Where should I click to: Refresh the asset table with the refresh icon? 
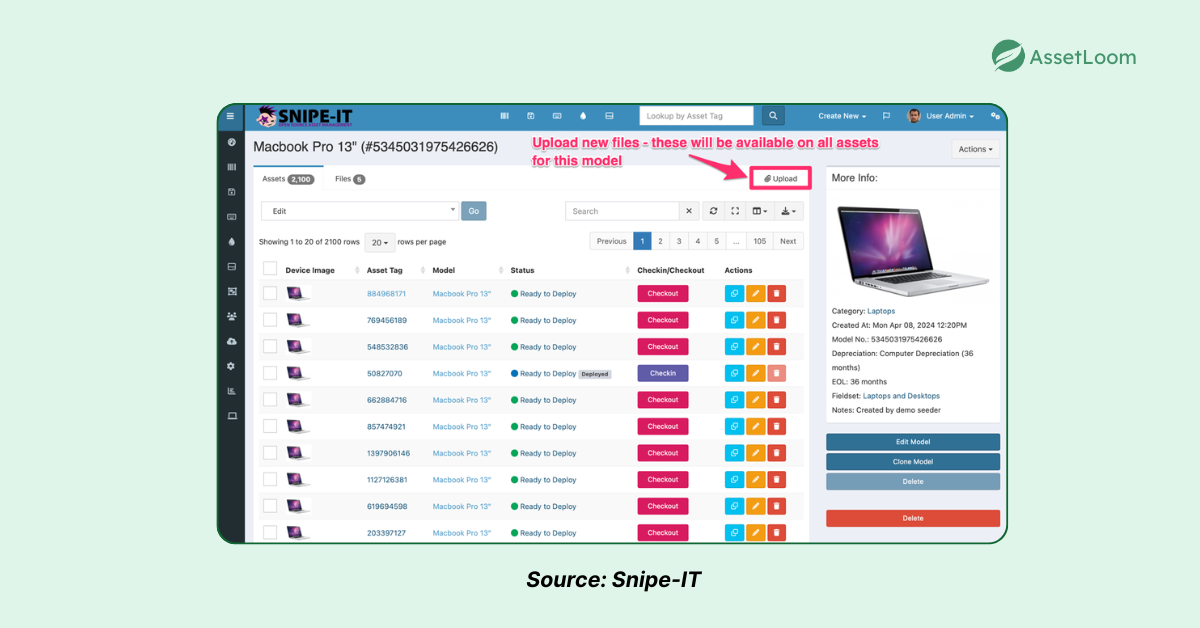click(712, 211)
